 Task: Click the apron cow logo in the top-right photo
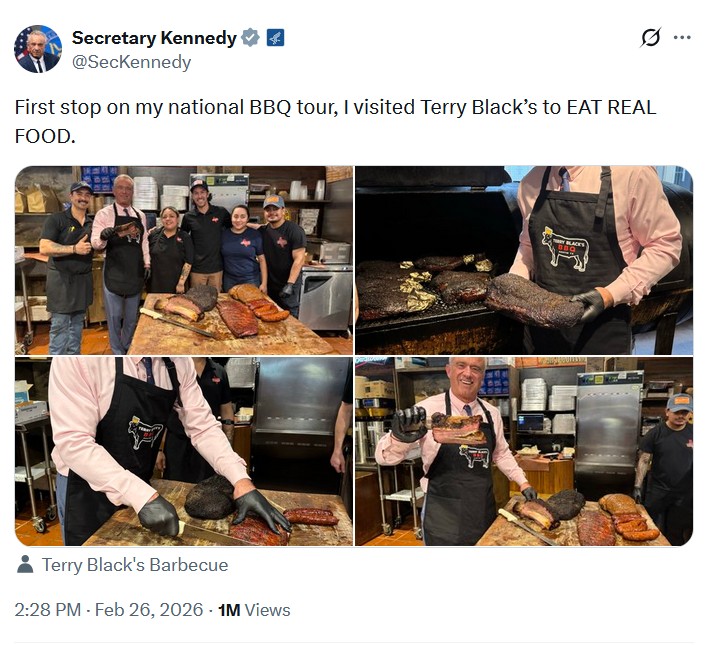565,247
